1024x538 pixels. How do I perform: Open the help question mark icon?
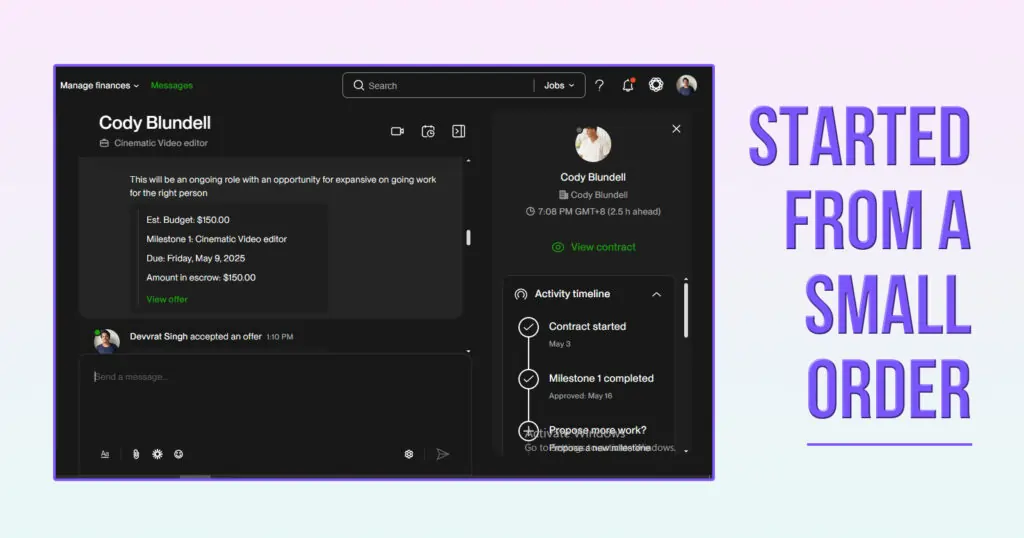point(599,86)
